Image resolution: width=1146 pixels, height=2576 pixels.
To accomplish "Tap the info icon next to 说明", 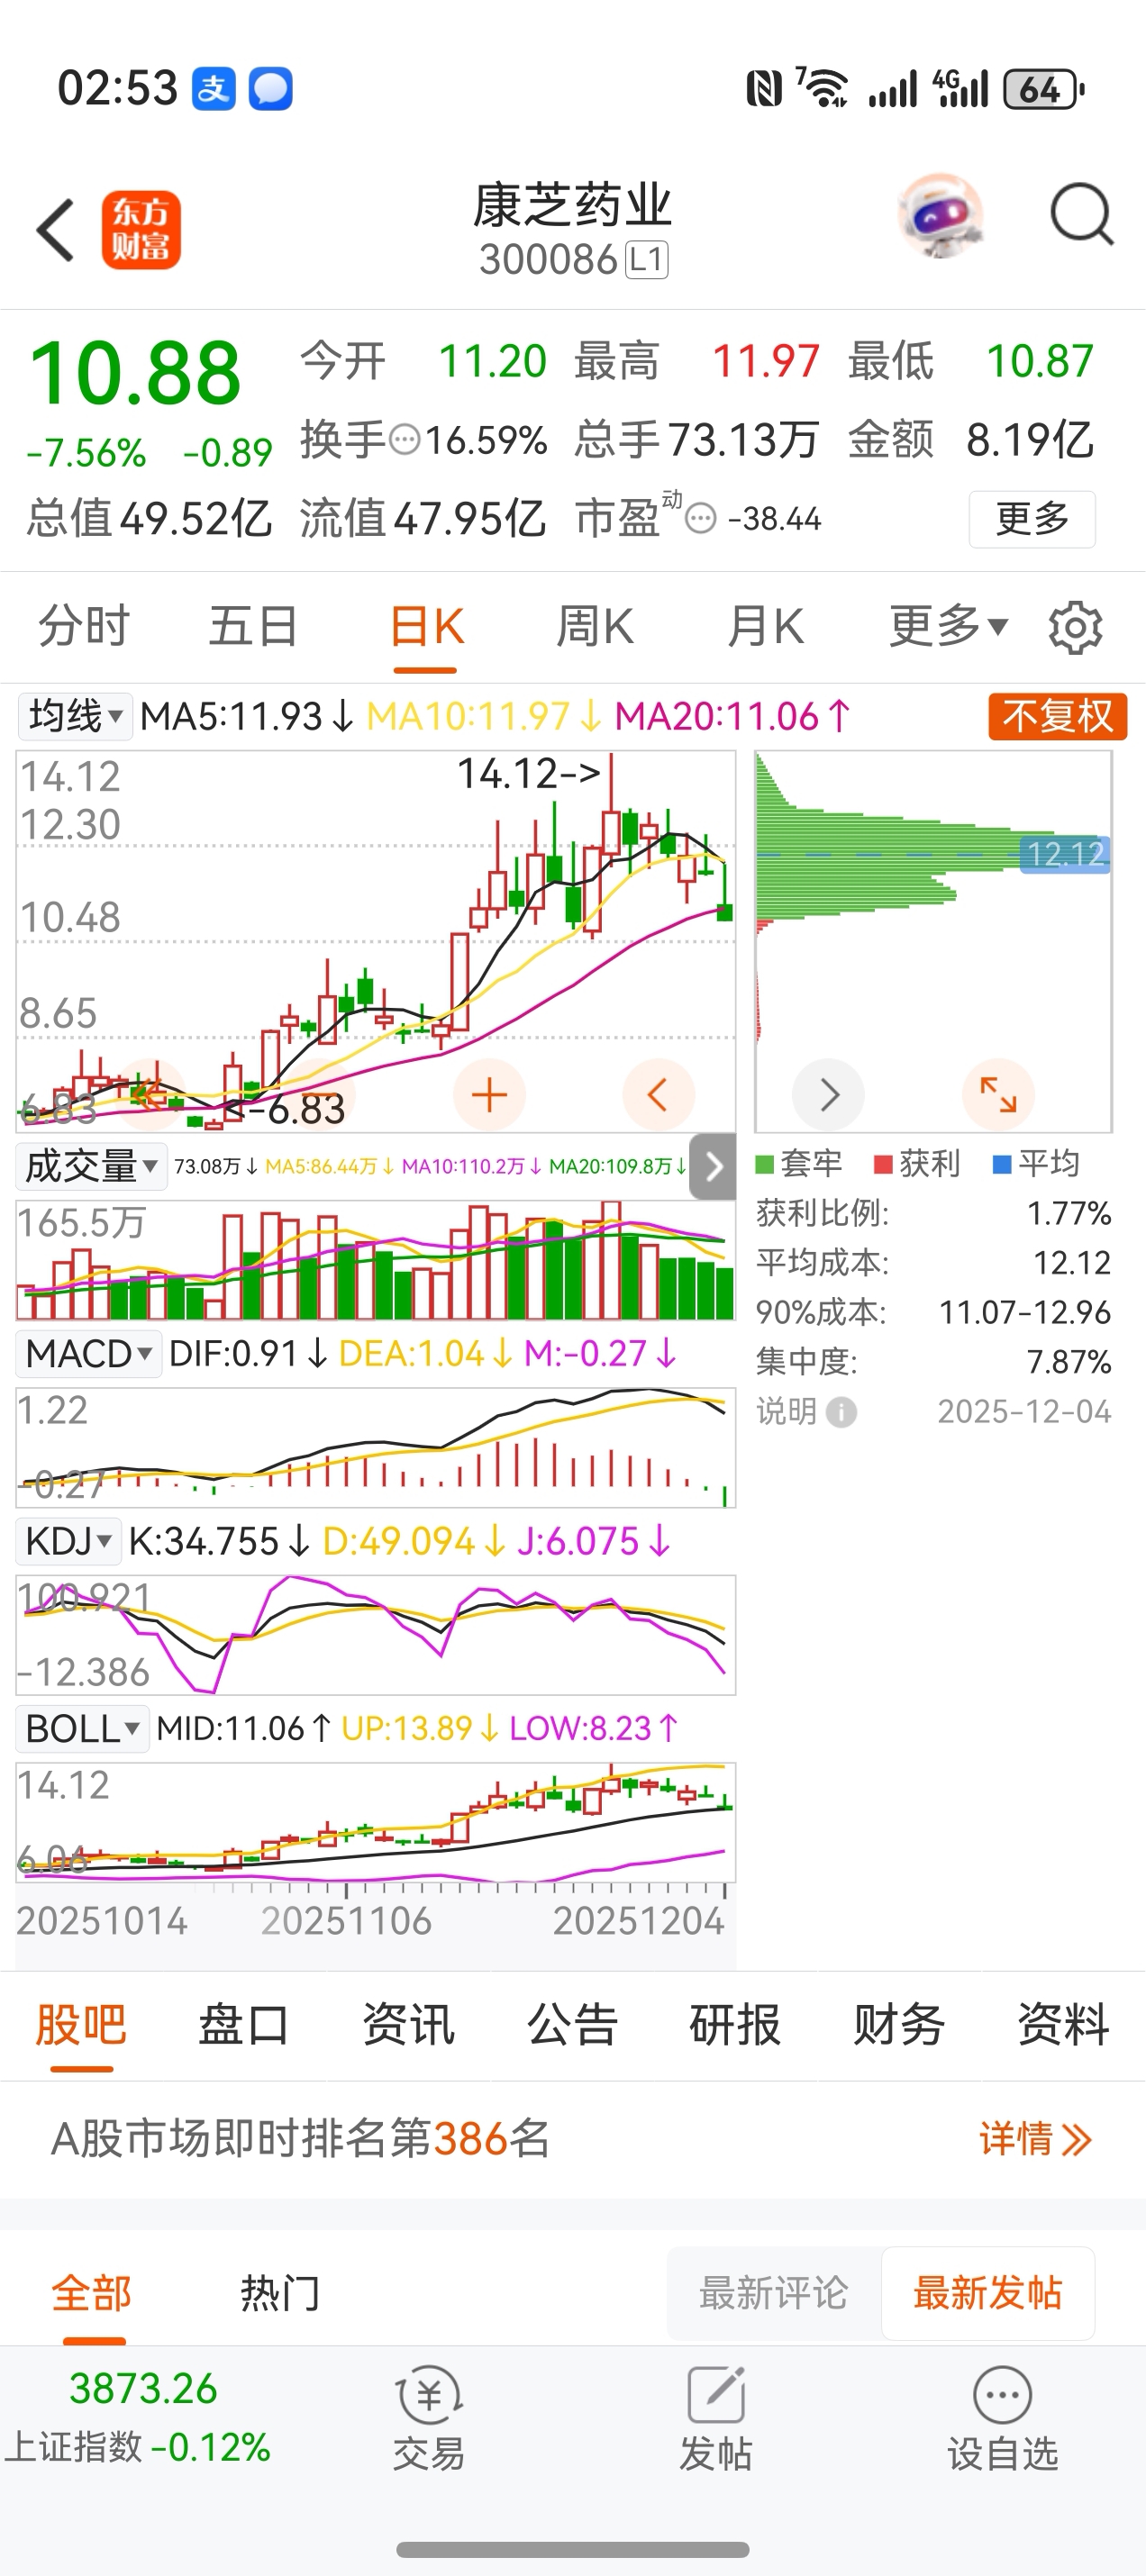I will [x=842, y=1412].
